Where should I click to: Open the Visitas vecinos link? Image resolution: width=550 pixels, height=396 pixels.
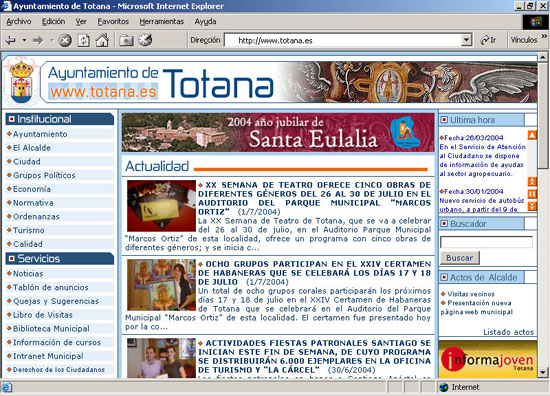tap(471, 294)
